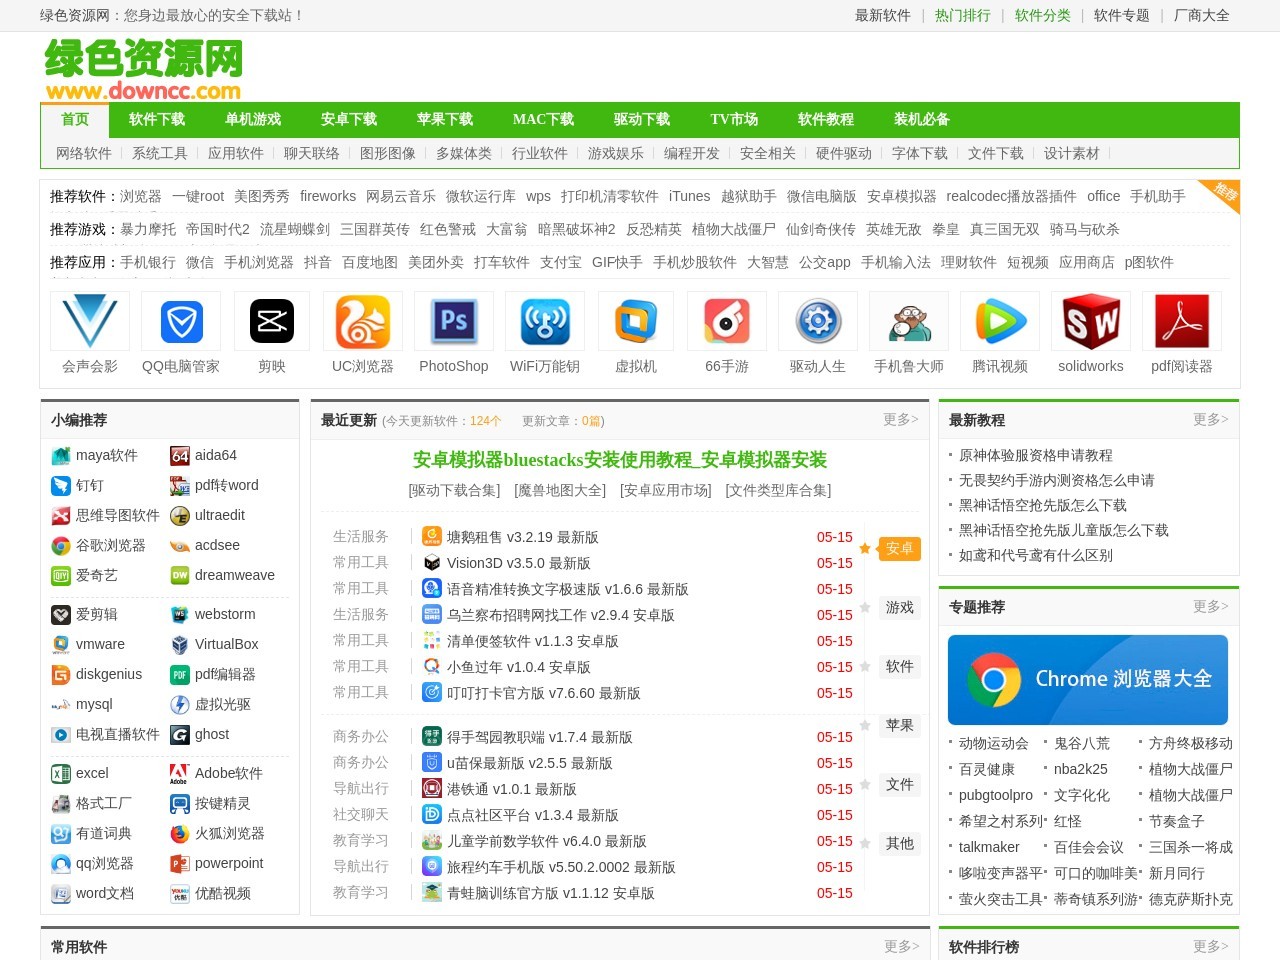This screenshot has height=960, width=1280.
Task: Open the 装机必备 nav tab
Action: click(x=922, y=119)
